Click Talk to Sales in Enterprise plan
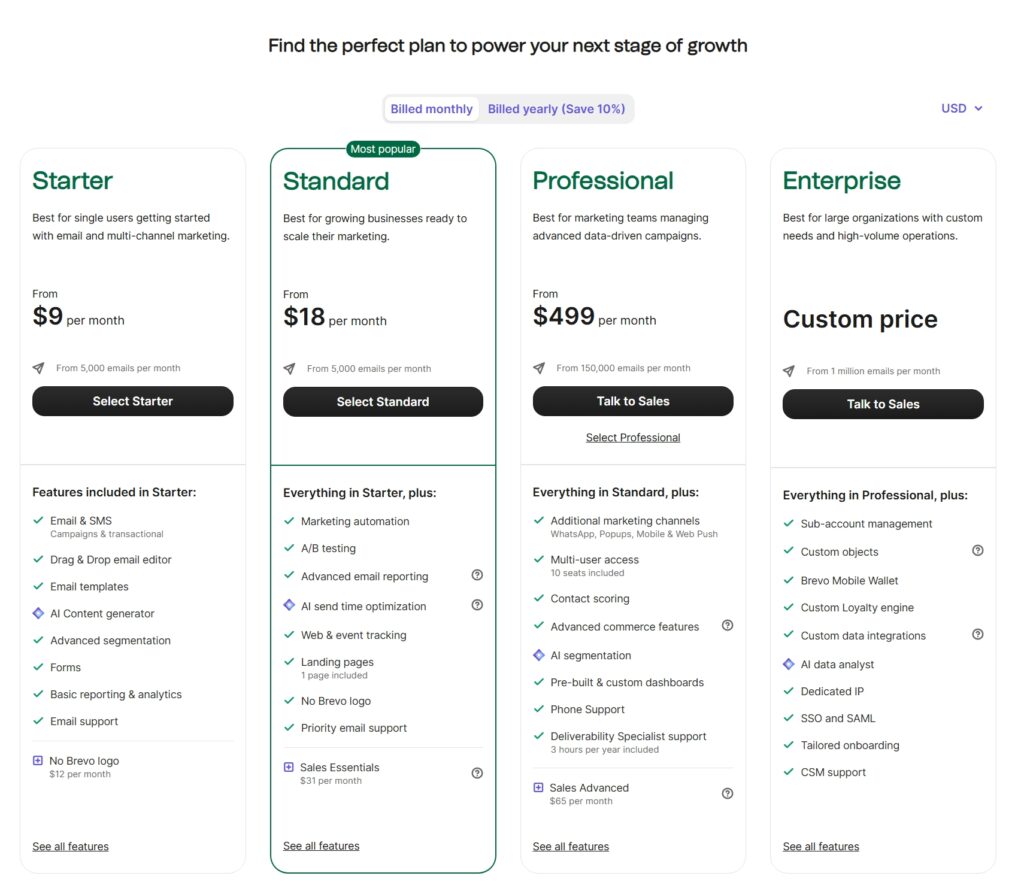The width and height of the screenshot is (1024, 888). click(x=883, y=404)
